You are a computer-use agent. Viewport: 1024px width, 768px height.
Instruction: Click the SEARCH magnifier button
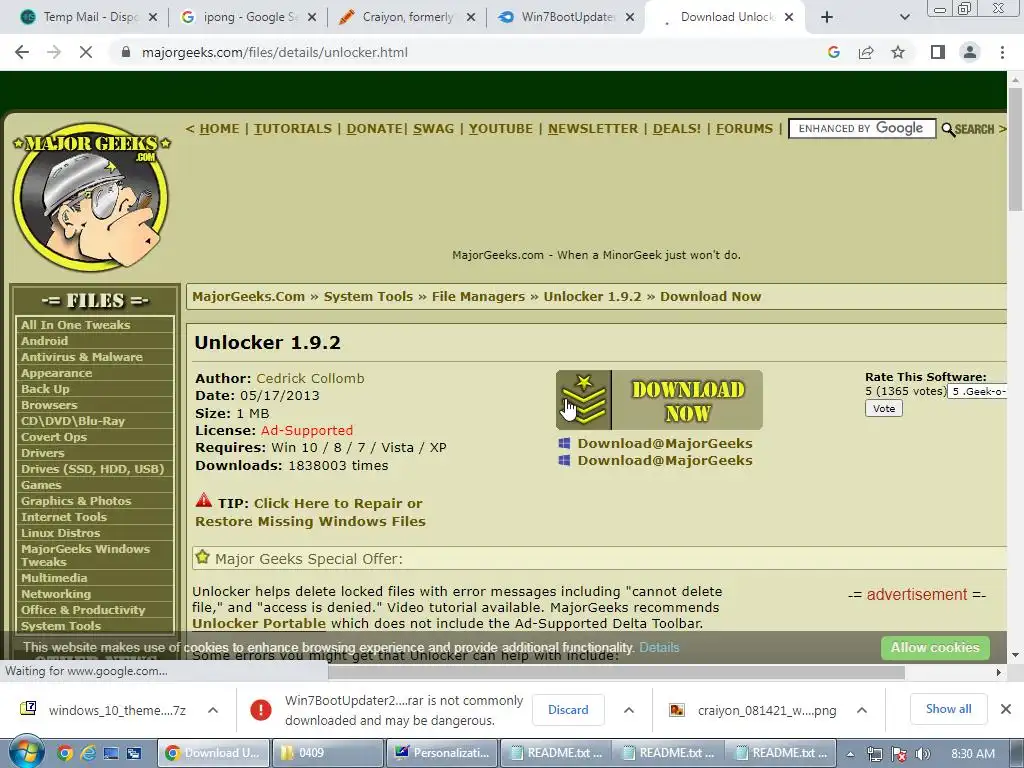point(968,129)
